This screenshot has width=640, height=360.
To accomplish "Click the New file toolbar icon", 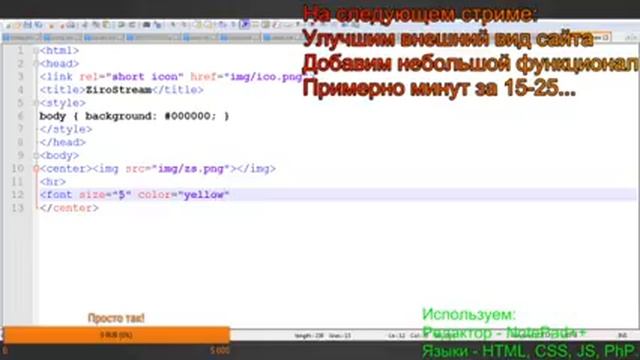I will click(8, 25).
